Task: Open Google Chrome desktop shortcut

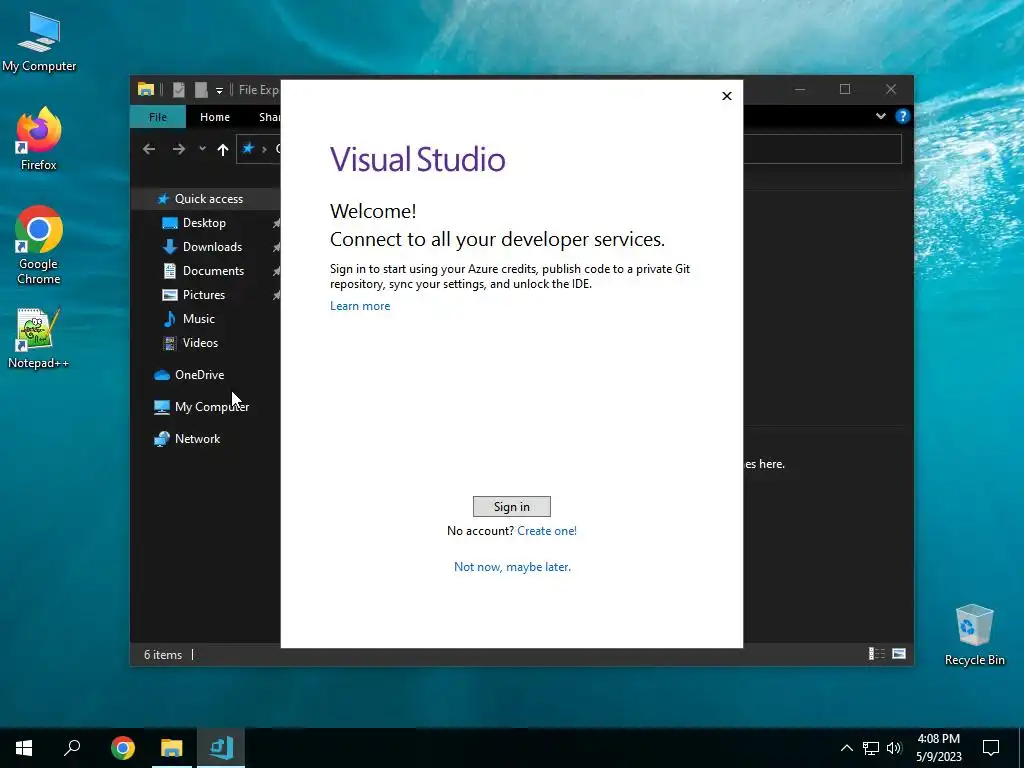Action: pyautogui.click(x=39, y=245)
